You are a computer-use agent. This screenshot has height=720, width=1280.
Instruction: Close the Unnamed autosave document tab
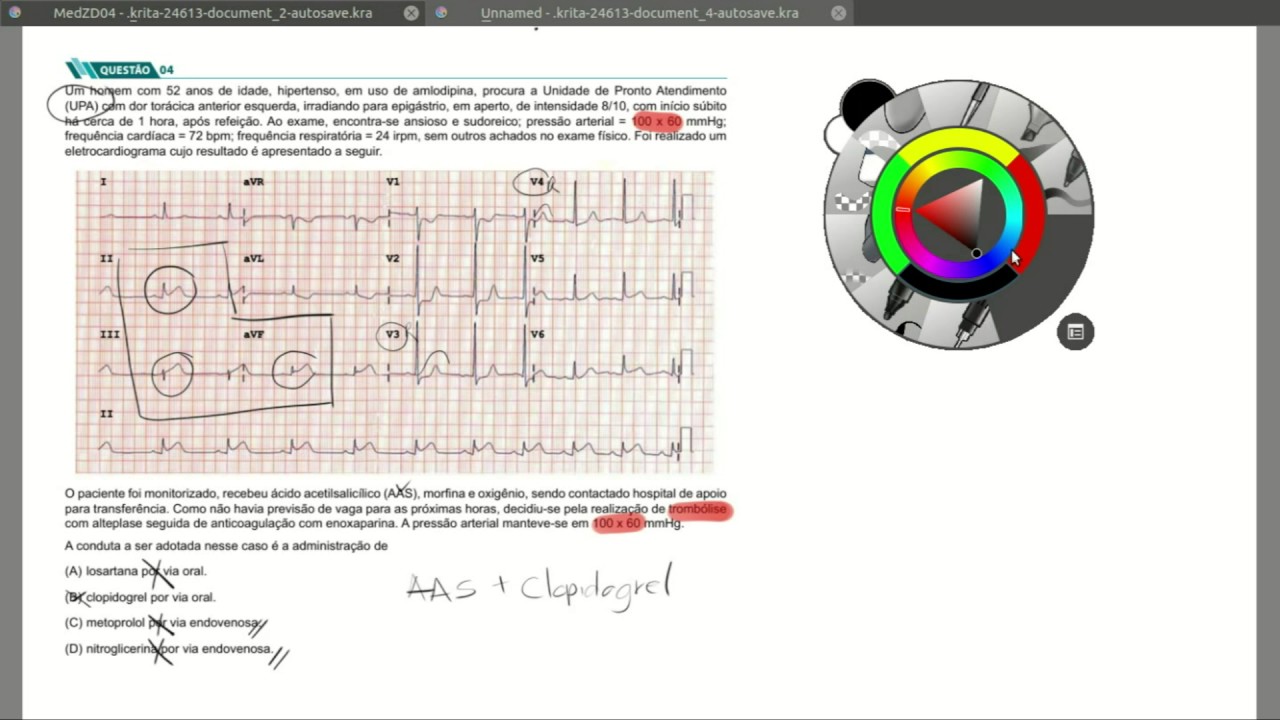(x=838, y=12)
